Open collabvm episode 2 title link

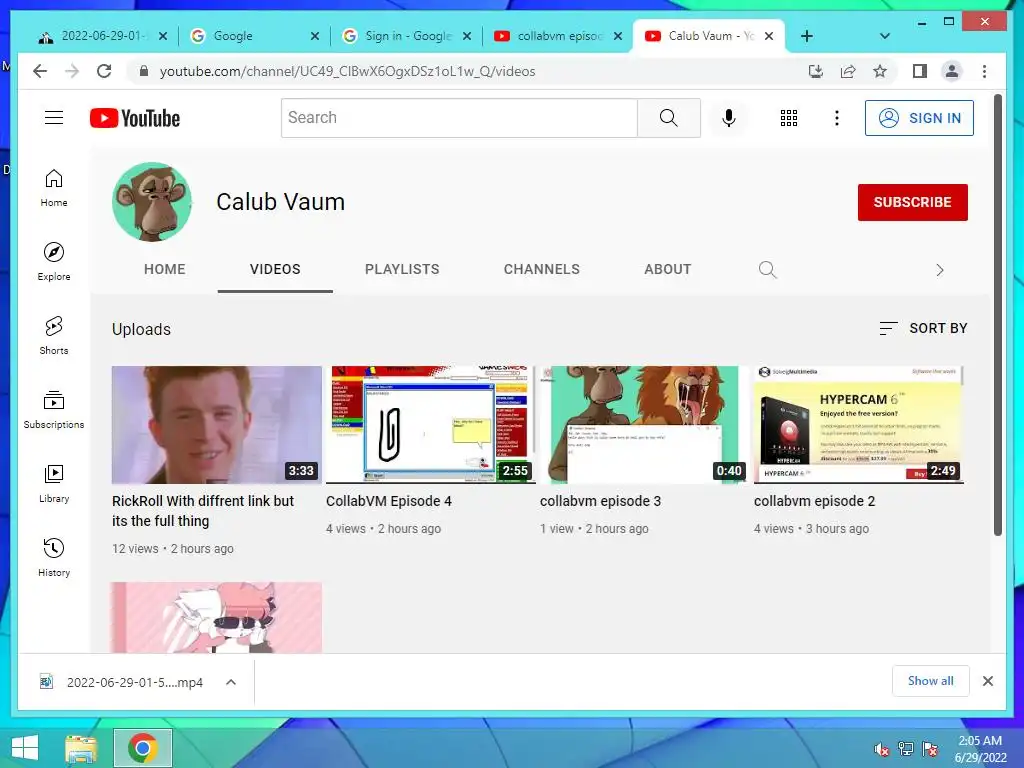pyautogui.click(x=814, y=501)
